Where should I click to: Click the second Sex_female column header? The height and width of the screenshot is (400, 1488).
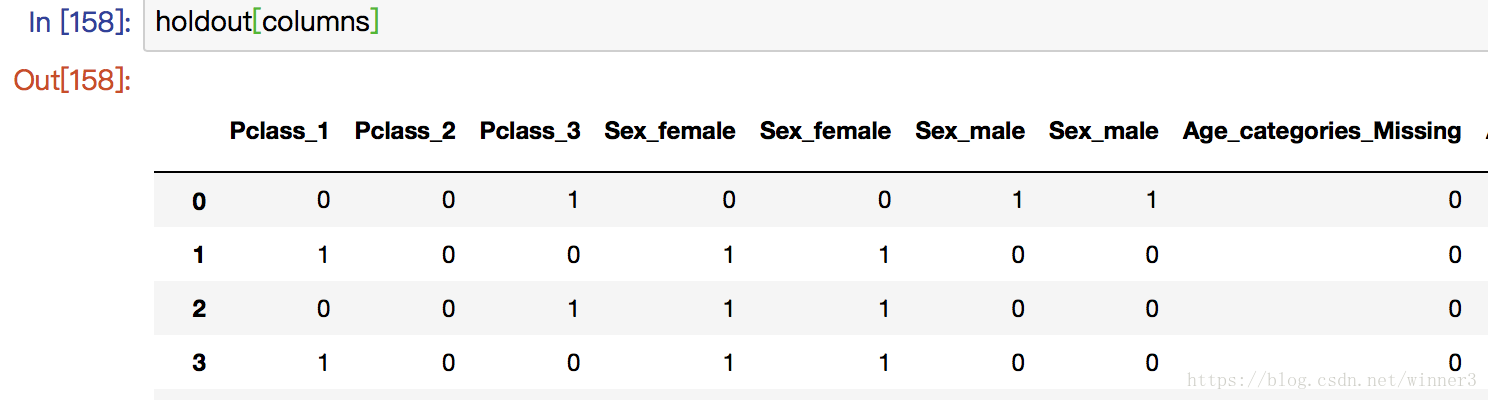tap(825, 131)
